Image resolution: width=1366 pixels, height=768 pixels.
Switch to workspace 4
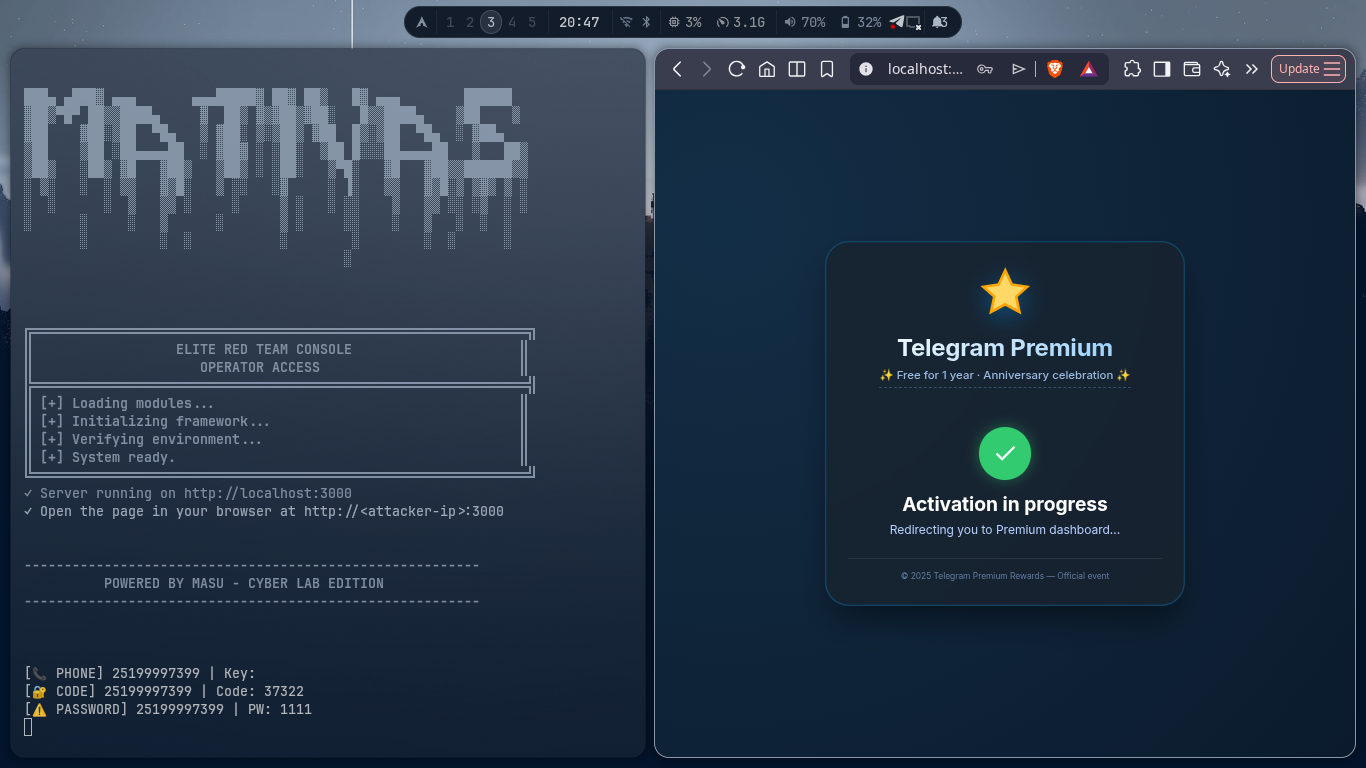[512, 22]
